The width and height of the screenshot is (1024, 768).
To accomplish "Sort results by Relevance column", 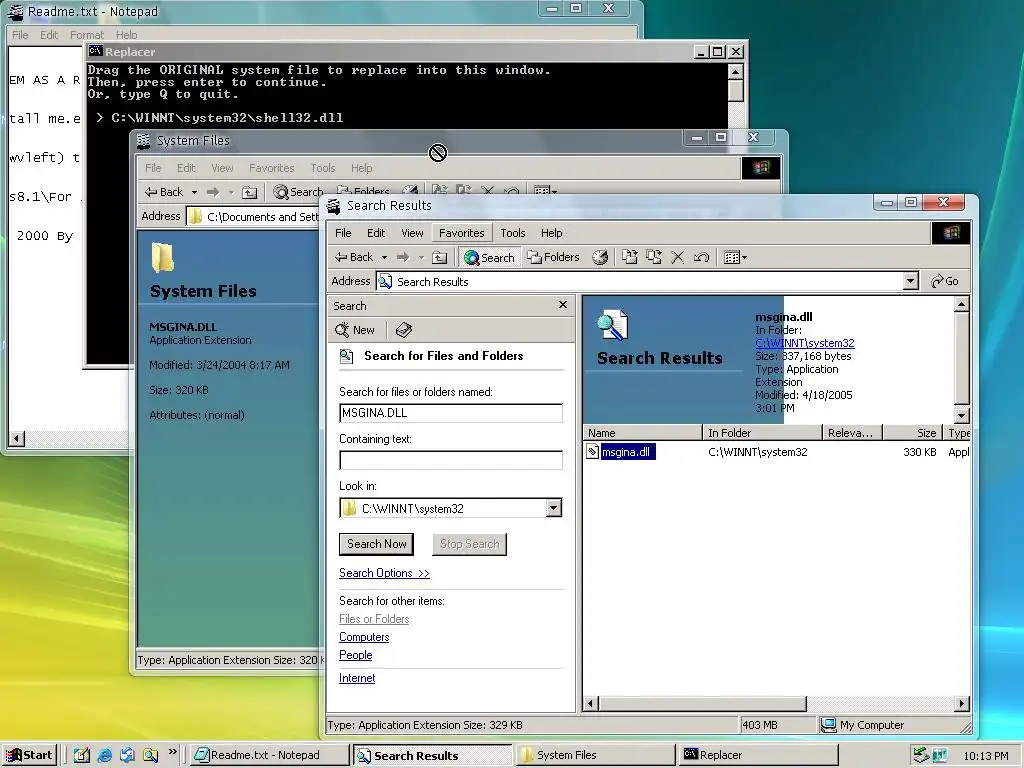I will [x=852, y=432].
